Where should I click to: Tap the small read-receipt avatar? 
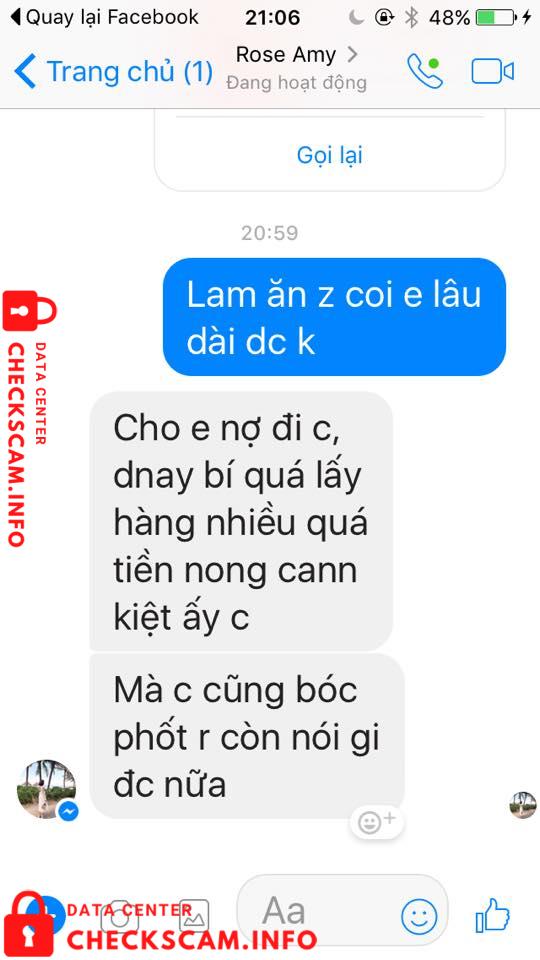(x=523, y=804)
